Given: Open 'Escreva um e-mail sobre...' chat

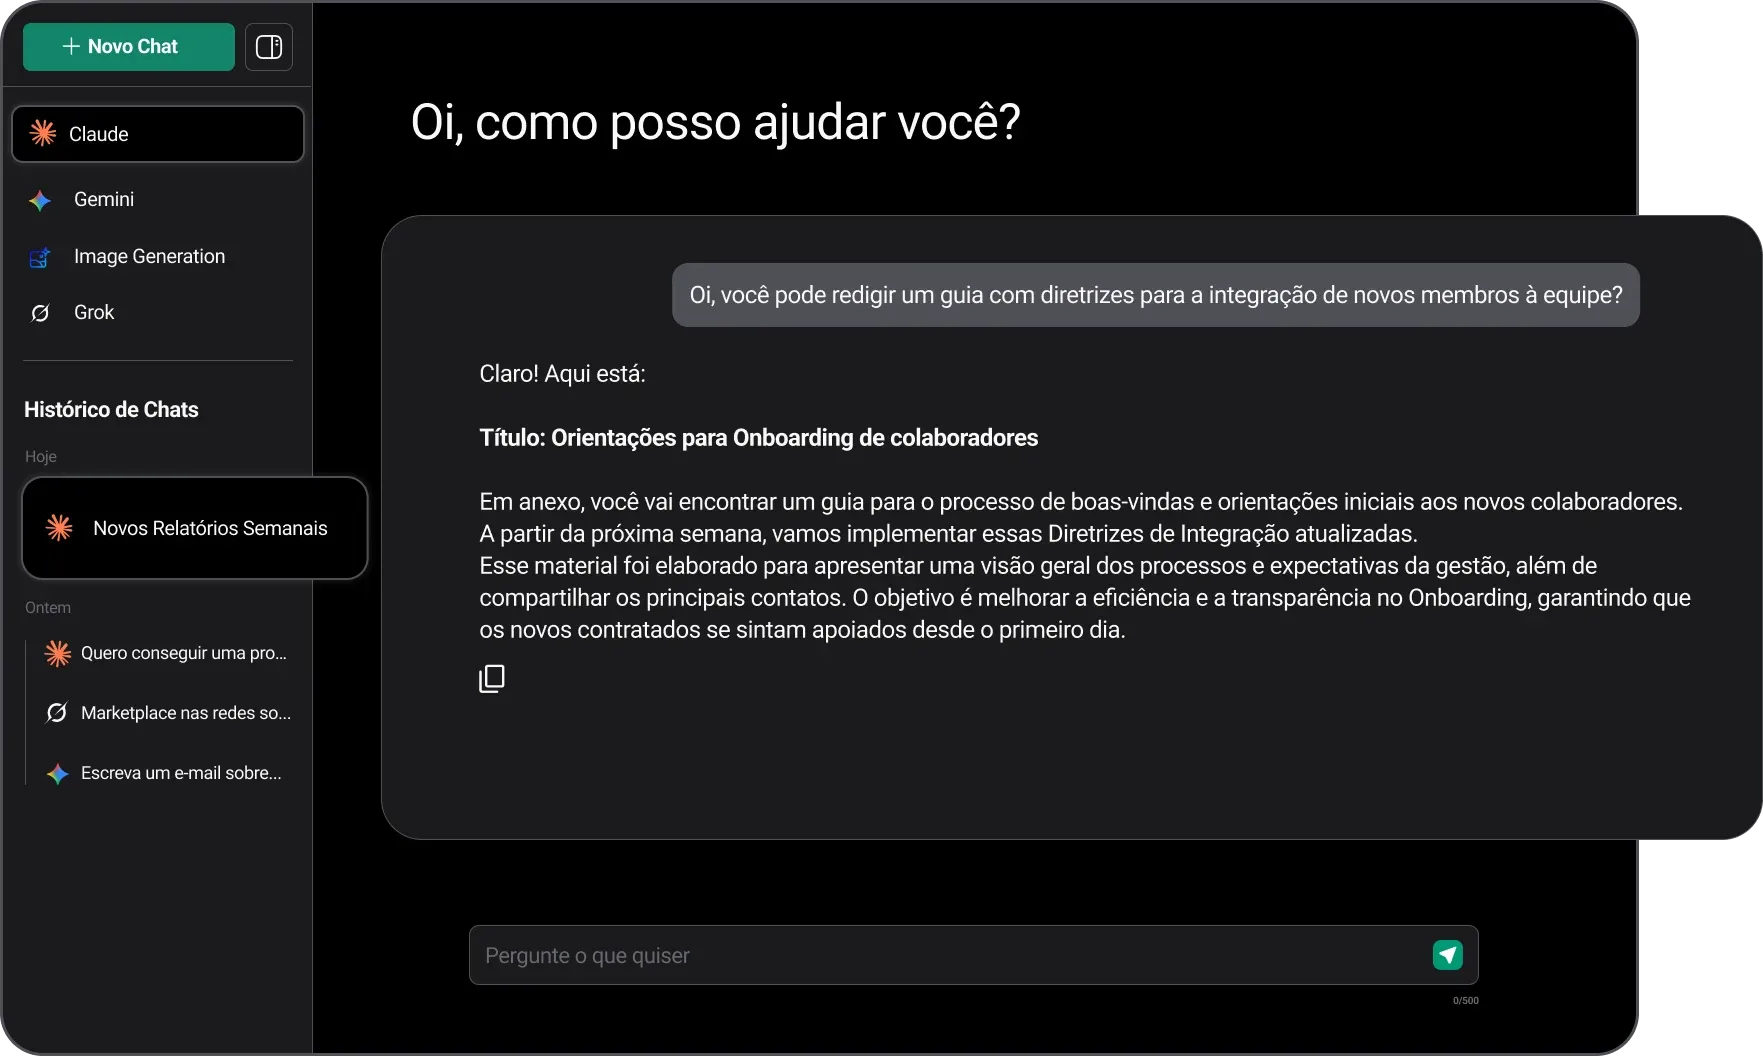Looking at the screenshot, I should (x=167, y=773).
